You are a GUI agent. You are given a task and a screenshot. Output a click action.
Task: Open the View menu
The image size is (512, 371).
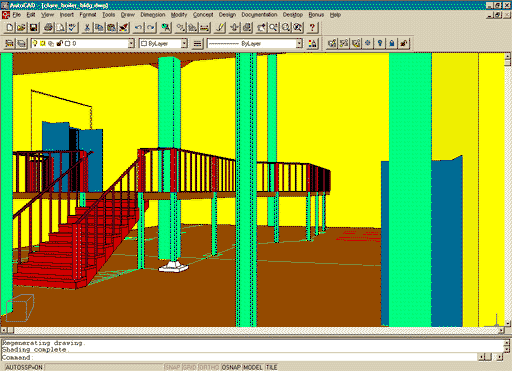coord(47,15)
